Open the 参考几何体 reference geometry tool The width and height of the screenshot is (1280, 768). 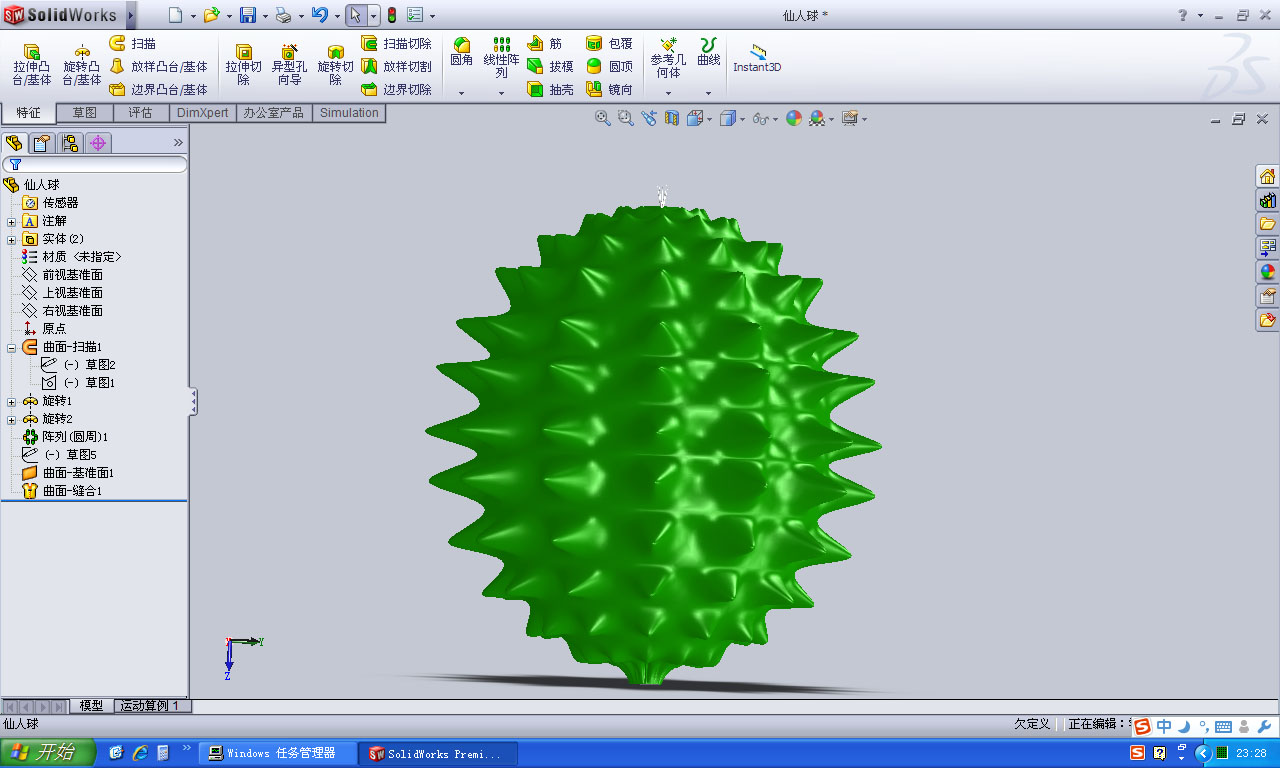(668, 58)
